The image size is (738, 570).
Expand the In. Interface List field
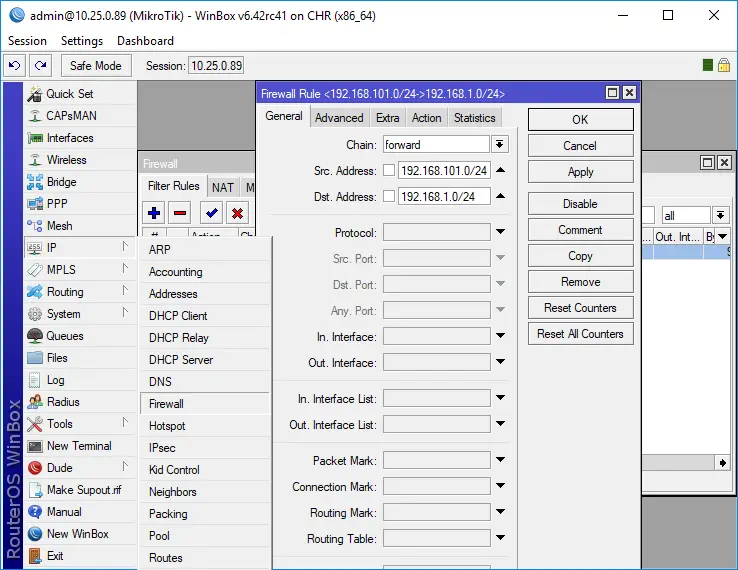click(500, 398)
